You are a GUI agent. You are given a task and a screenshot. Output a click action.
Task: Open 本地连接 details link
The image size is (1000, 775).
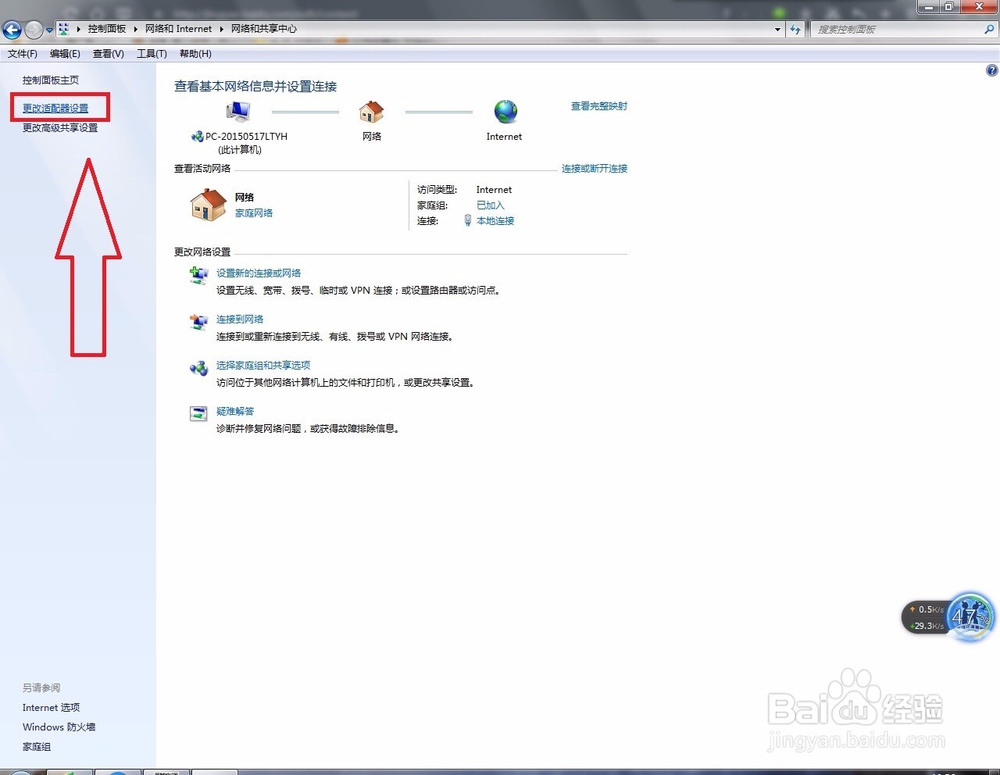495,221
